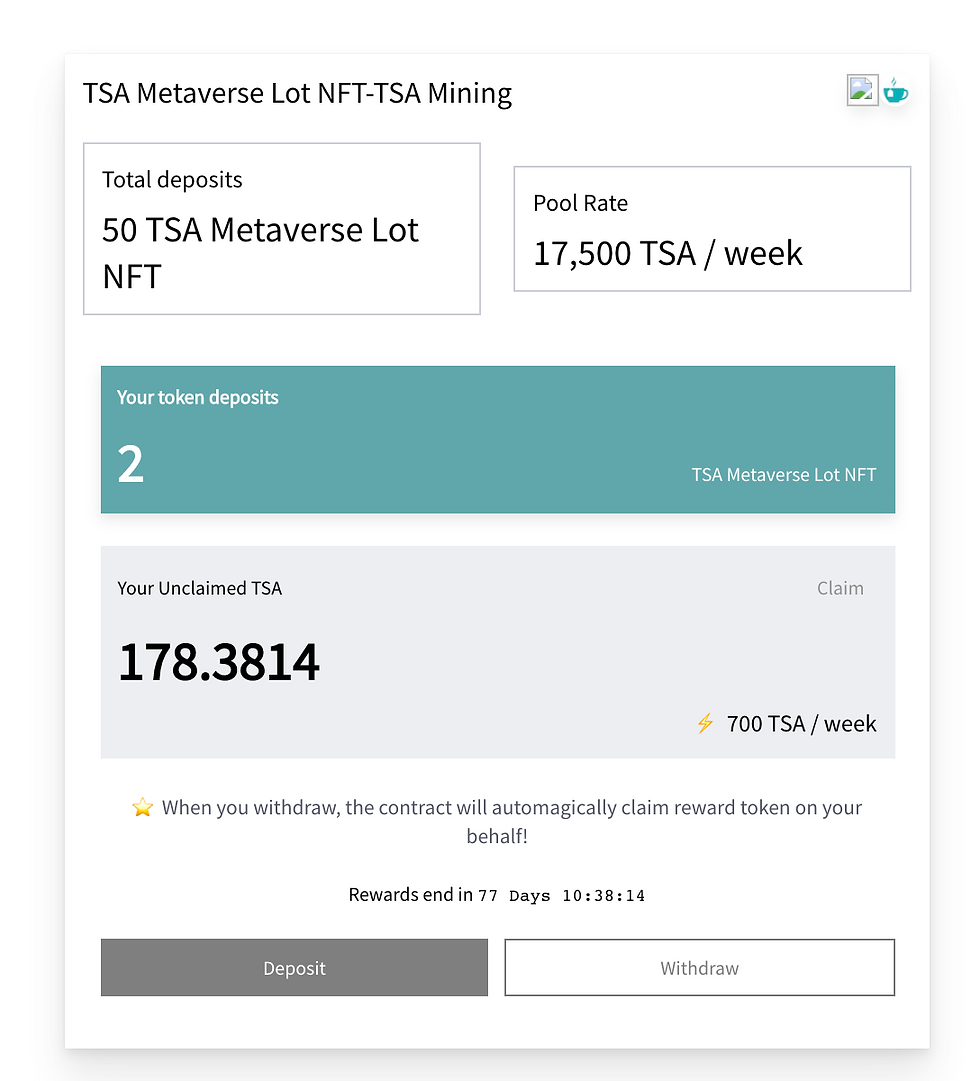Viewport: 980px width, 1081px height.
Task: Click the broken image icon beside the title
Action: [862, 90]
